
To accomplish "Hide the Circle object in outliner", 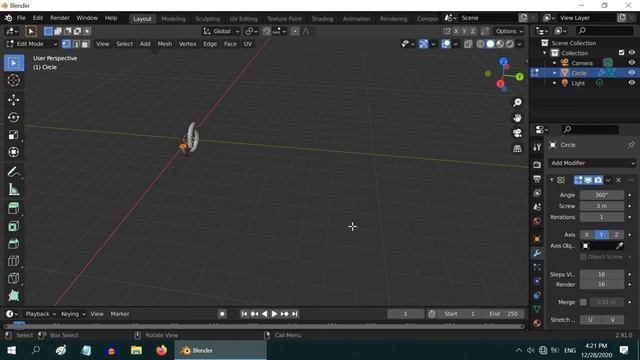I will [631, 73].
